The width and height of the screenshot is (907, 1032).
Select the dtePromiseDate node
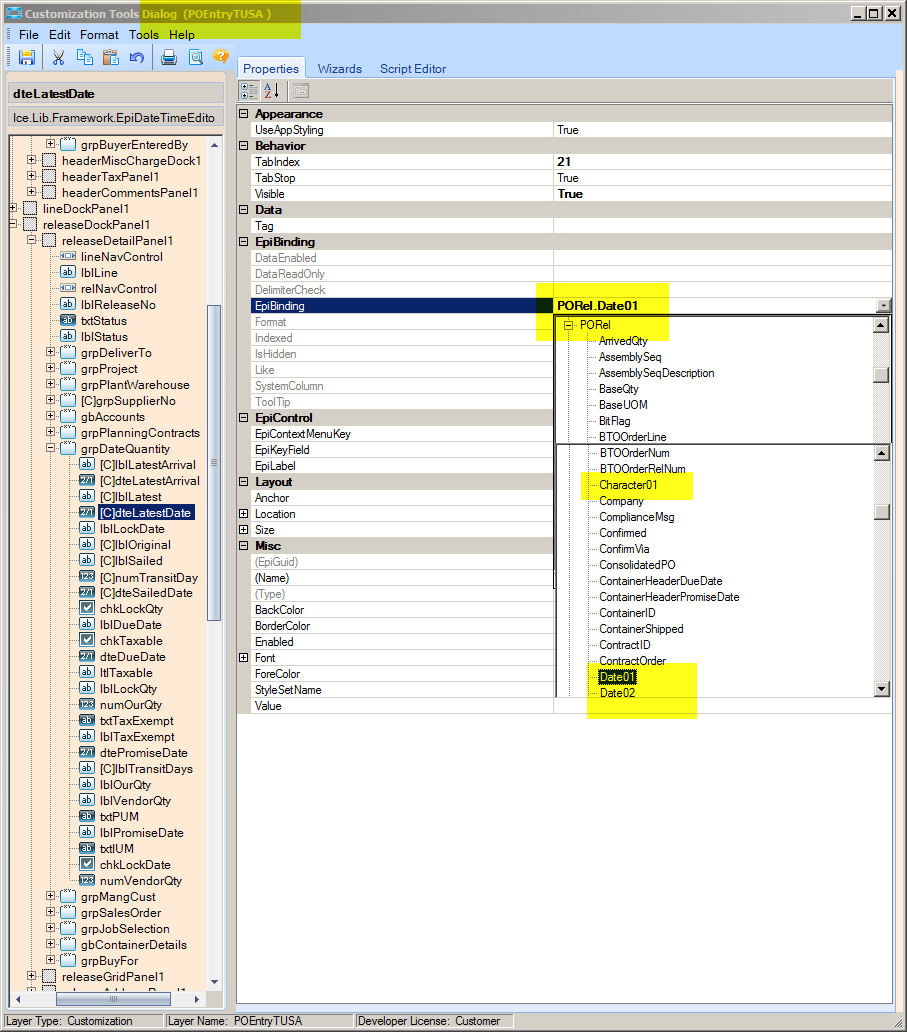(143, 753)
